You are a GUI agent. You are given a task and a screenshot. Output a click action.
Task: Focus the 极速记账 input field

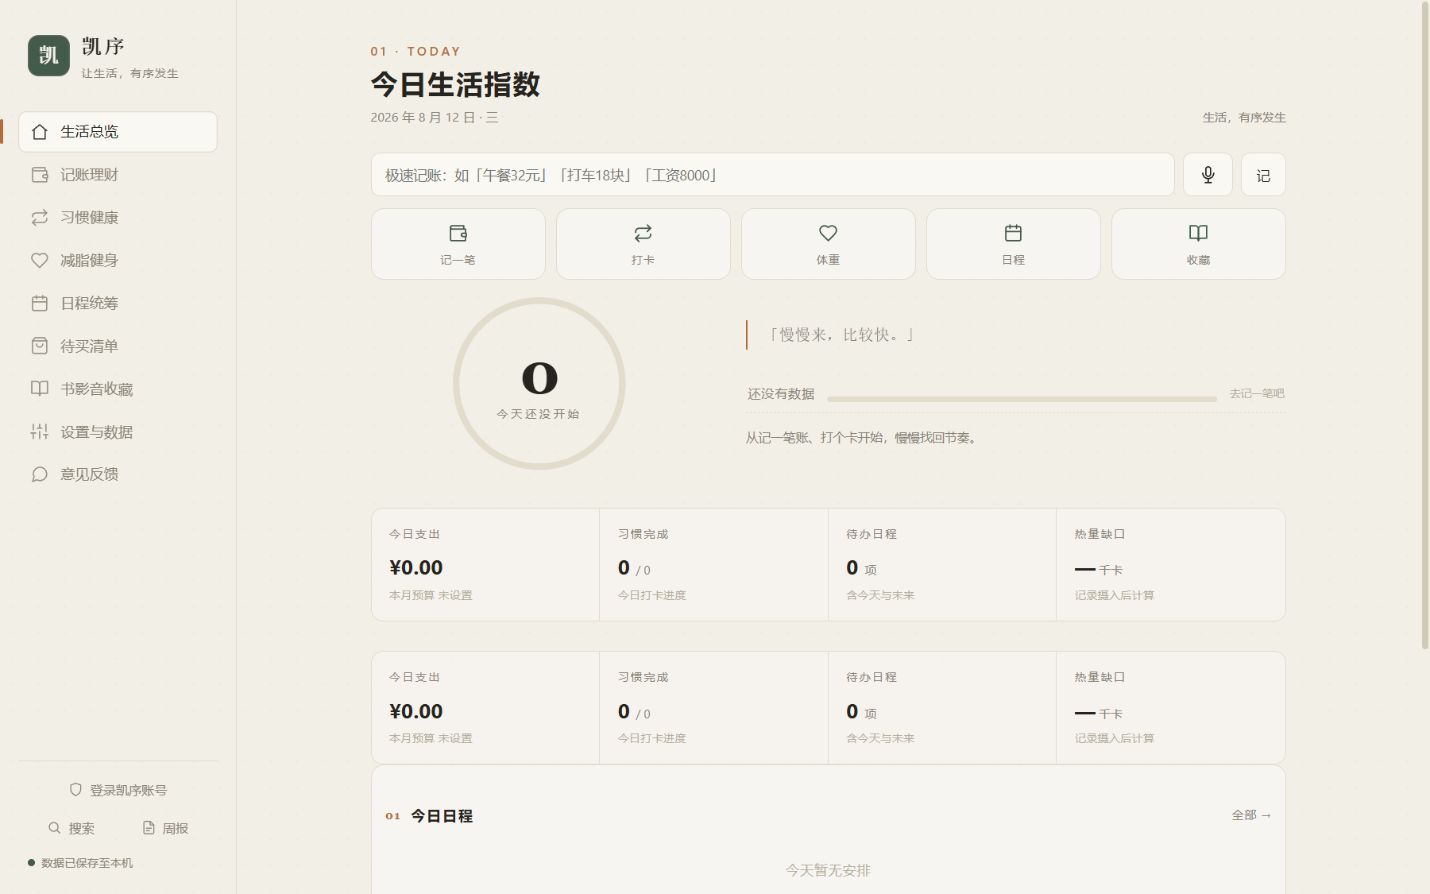773,175
